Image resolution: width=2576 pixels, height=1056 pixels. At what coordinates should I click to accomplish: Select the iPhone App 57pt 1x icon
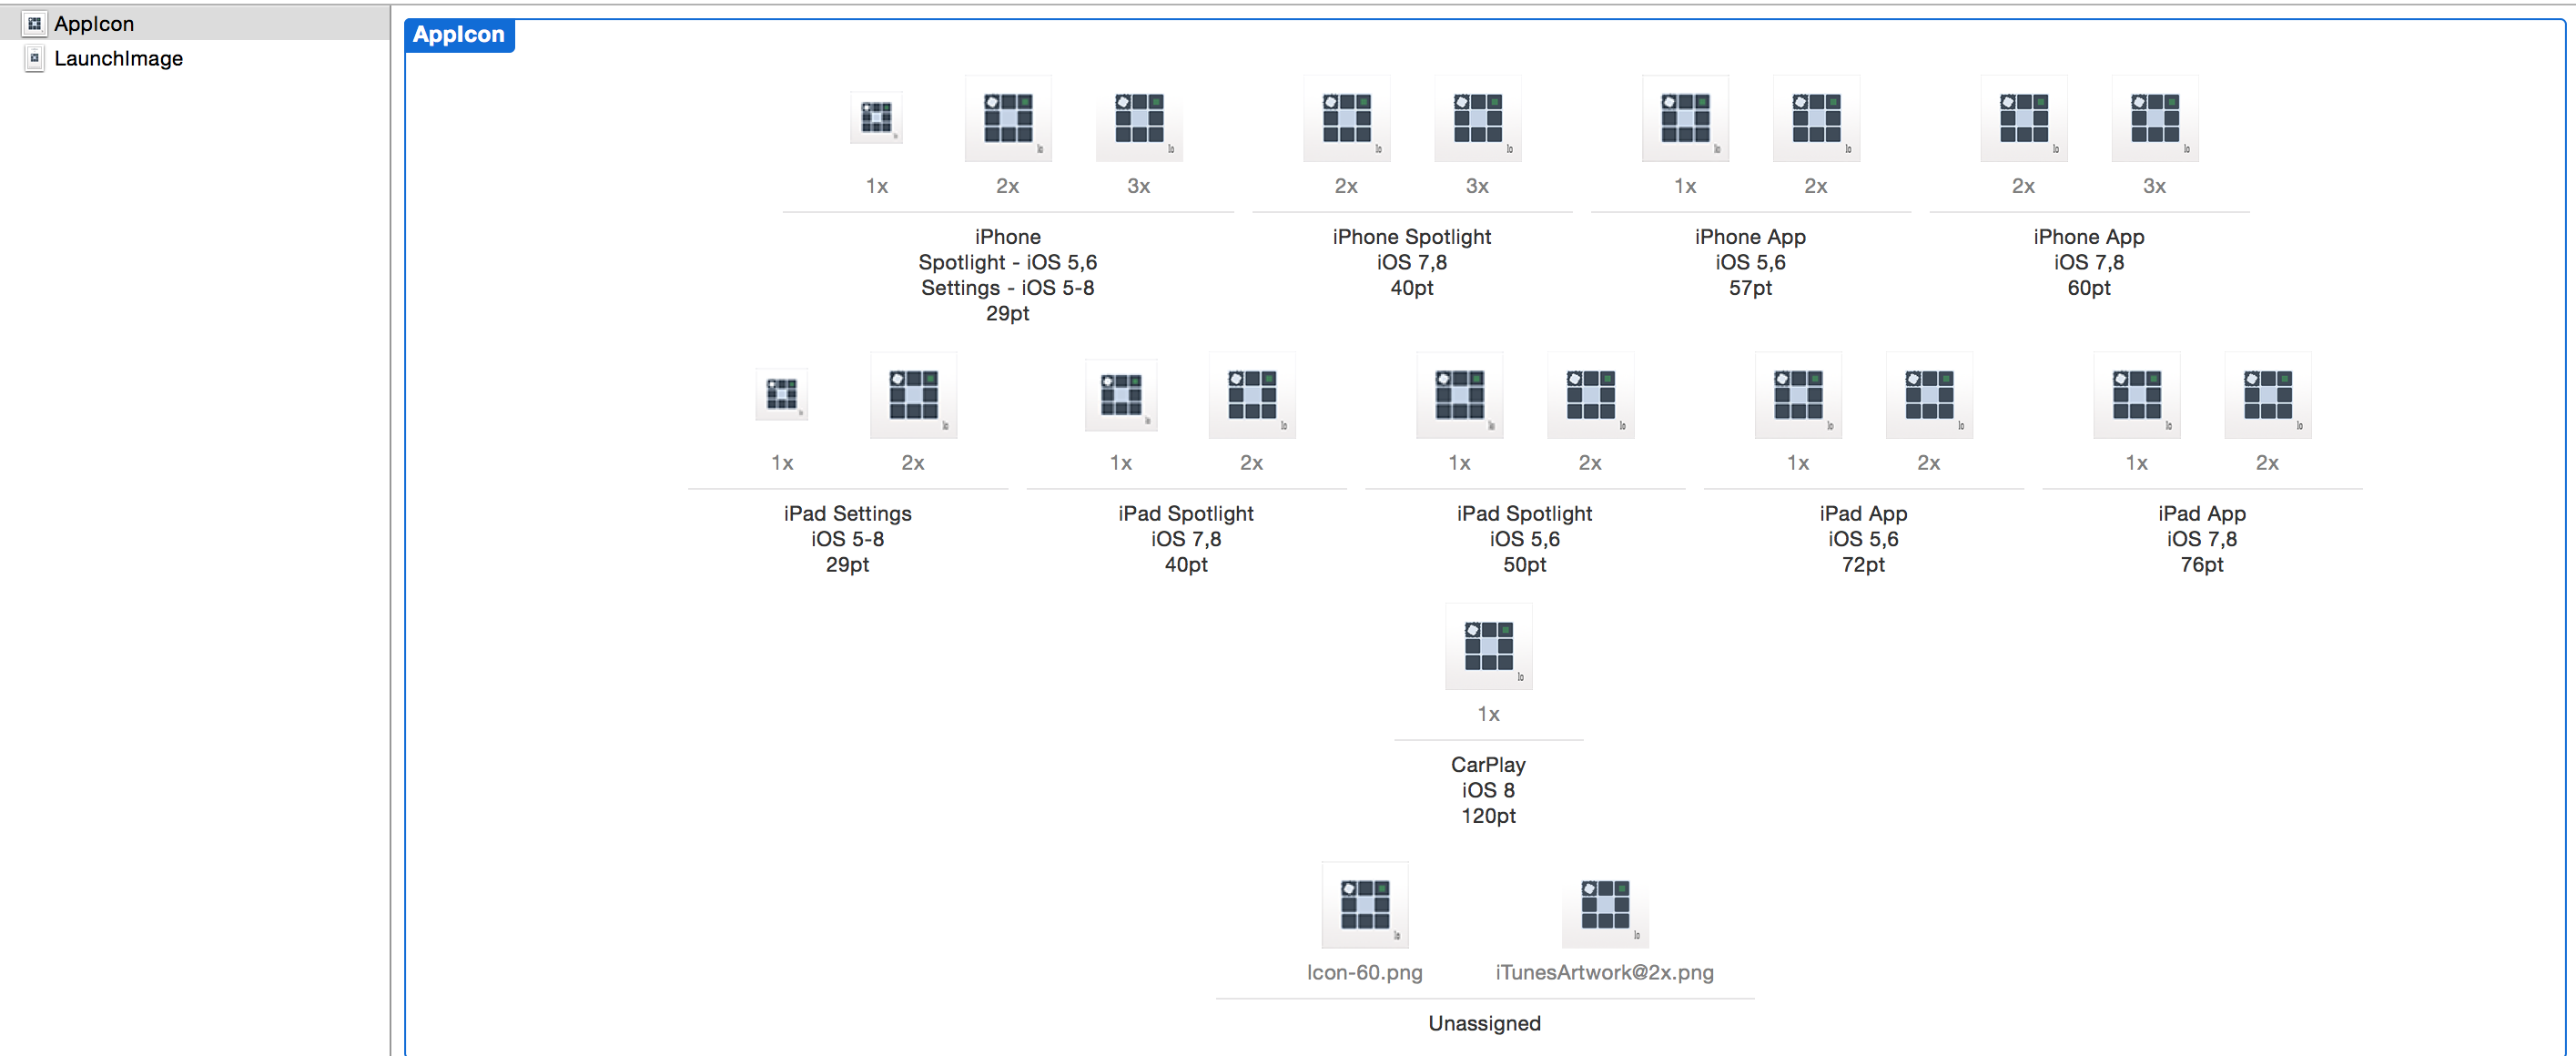pyautogui.click(x=1685, y=118)
